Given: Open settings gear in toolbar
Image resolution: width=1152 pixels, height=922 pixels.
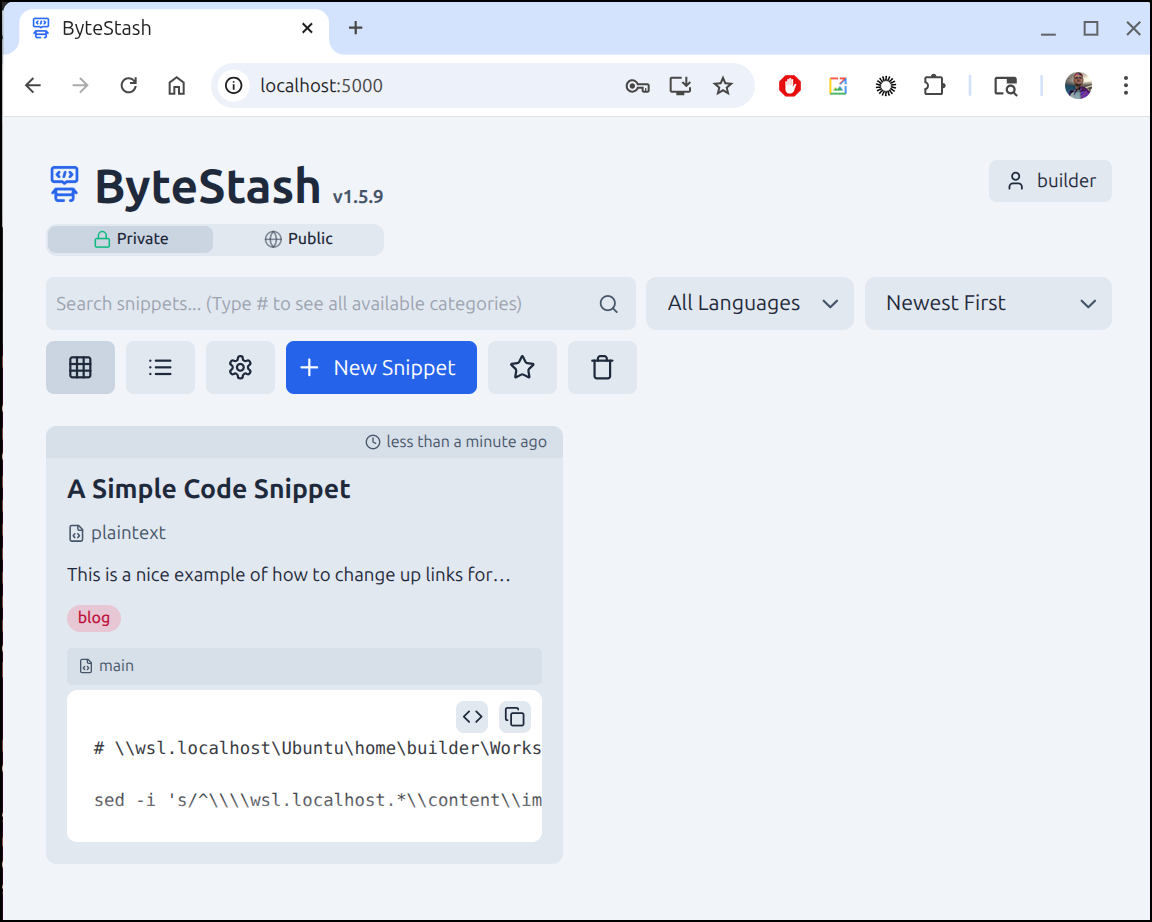Looking at the screenshot, I should point(240,368).
